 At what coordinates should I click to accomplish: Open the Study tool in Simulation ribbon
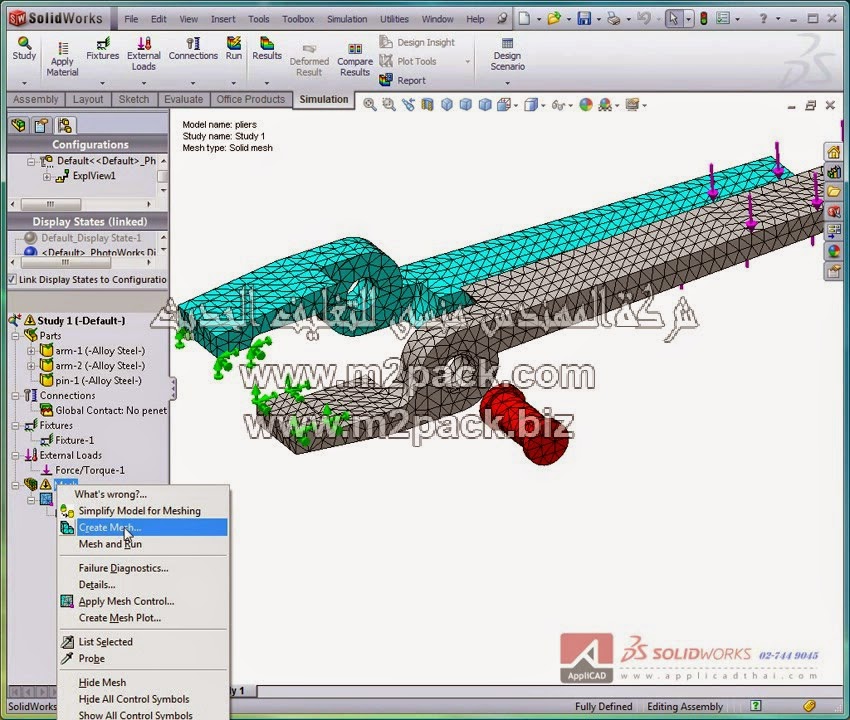(x=24, y=49)
